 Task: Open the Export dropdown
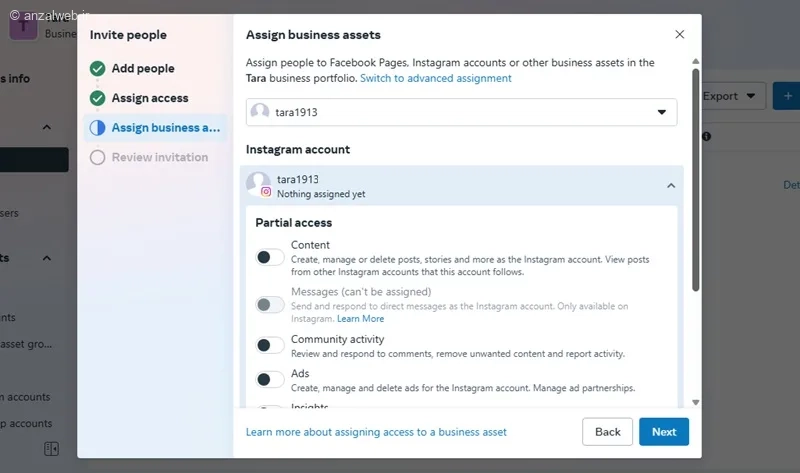click(733, 96)
